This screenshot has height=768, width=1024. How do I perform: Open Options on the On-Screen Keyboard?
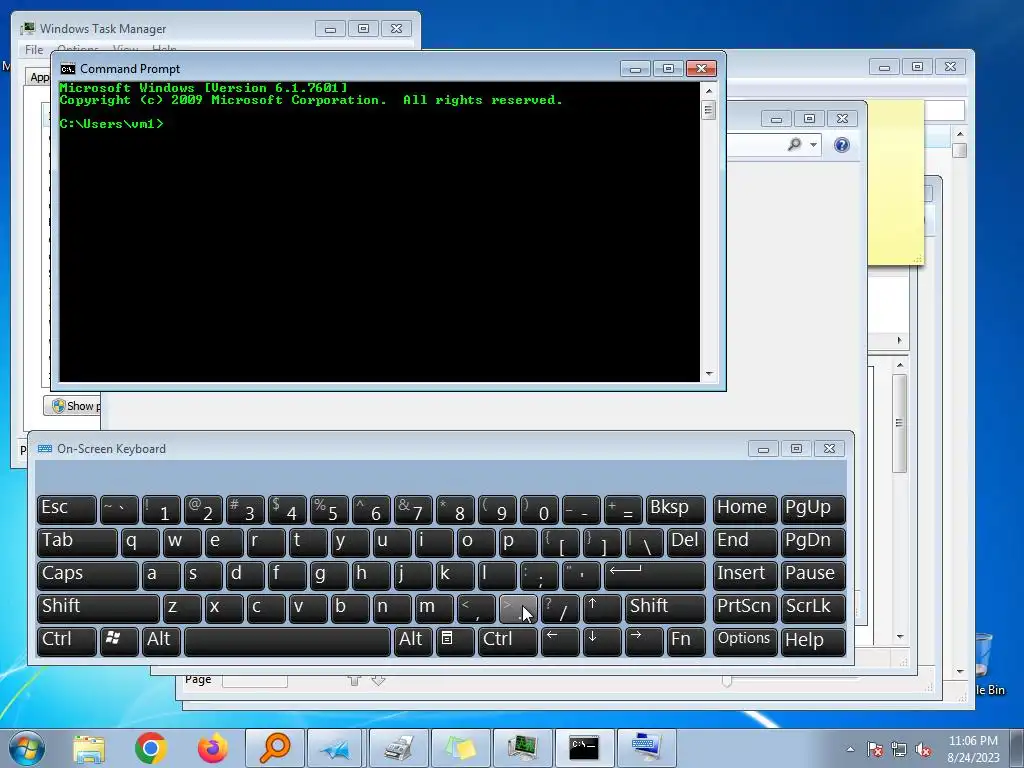pyautogui.click(x=744, y=641)
